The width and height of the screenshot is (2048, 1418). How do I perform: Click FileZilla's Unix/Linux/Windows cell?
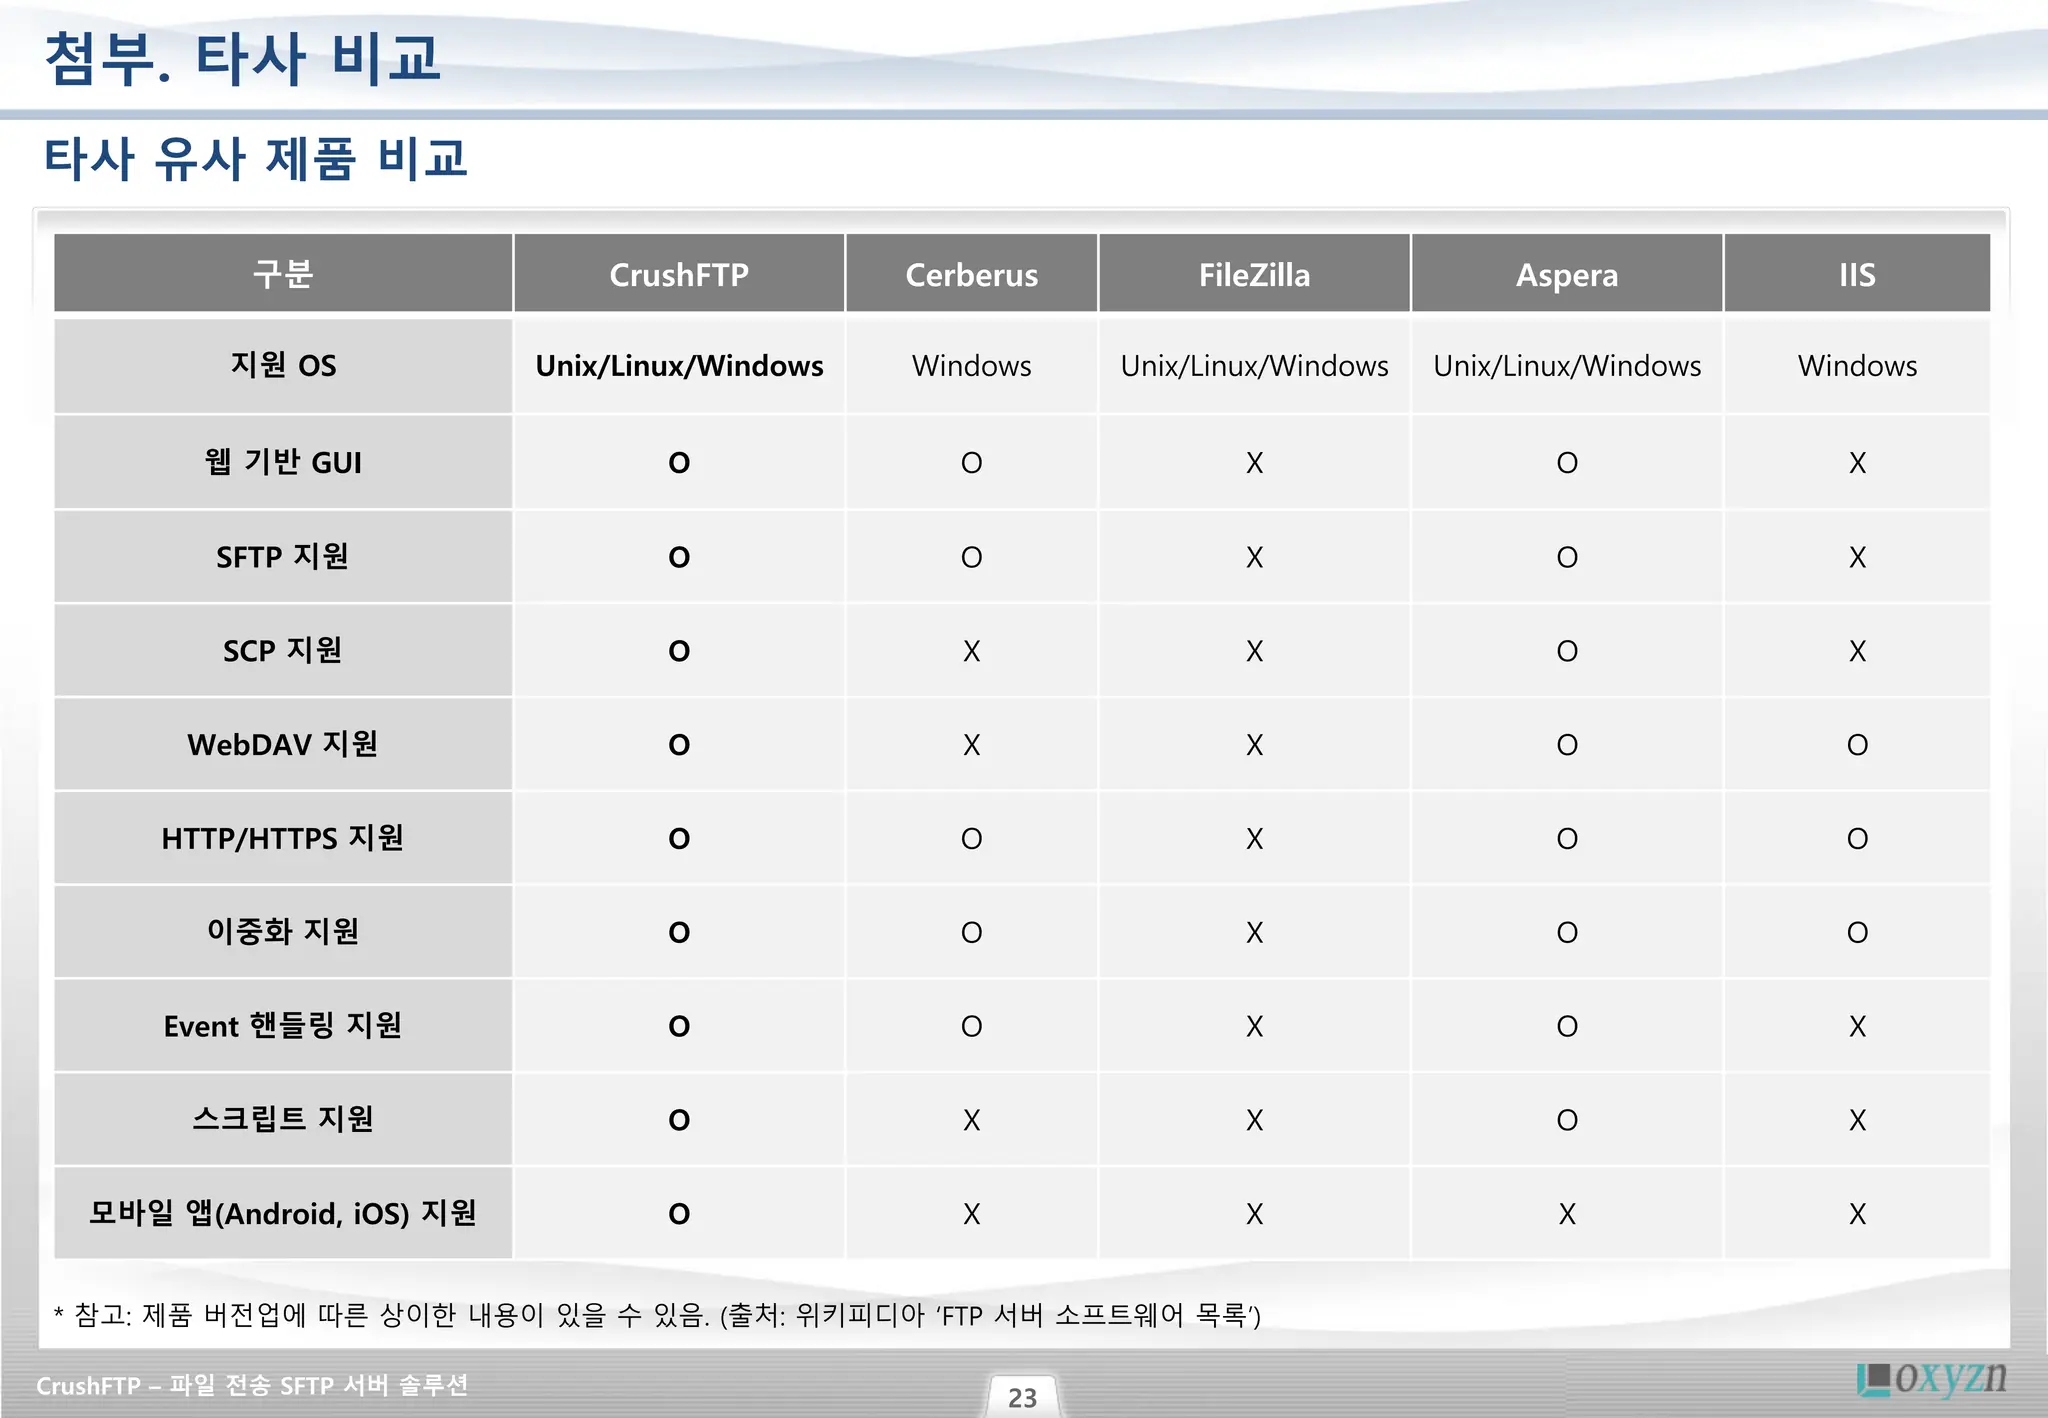(x=1254, y=366)
